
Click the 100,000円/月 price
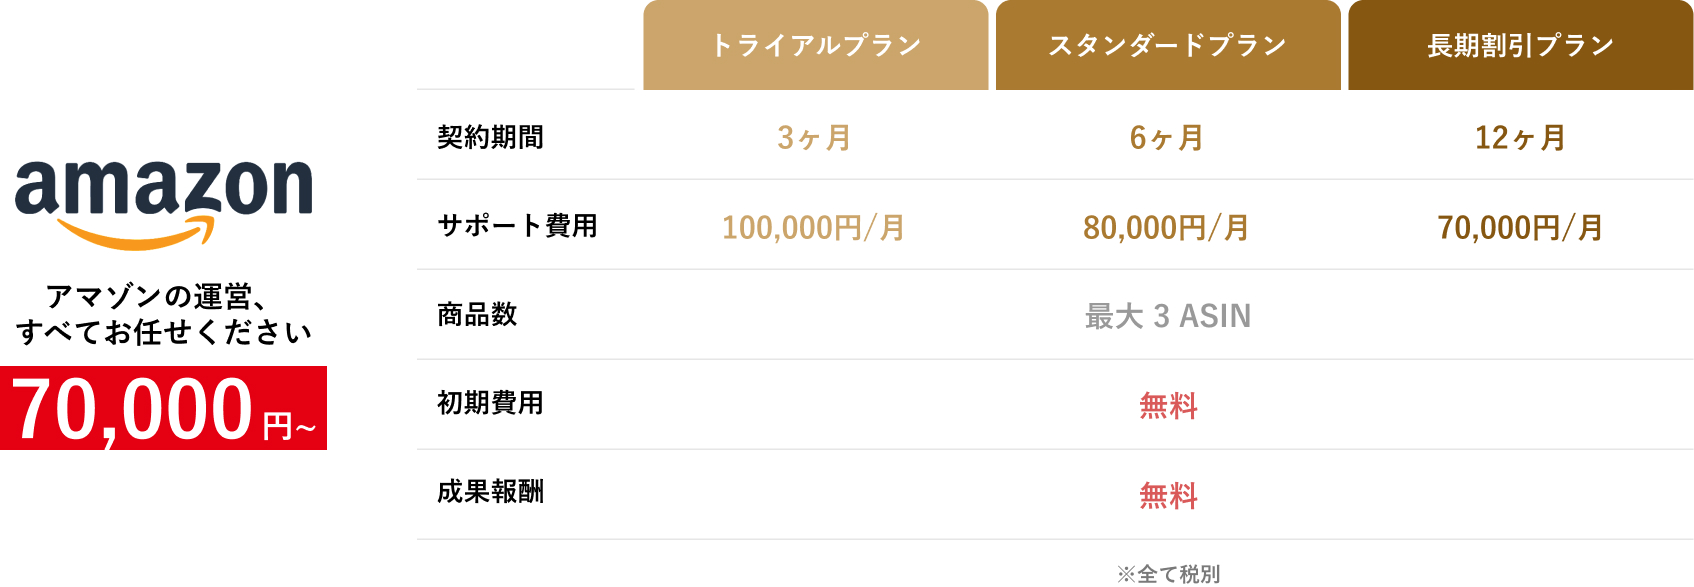814,228
